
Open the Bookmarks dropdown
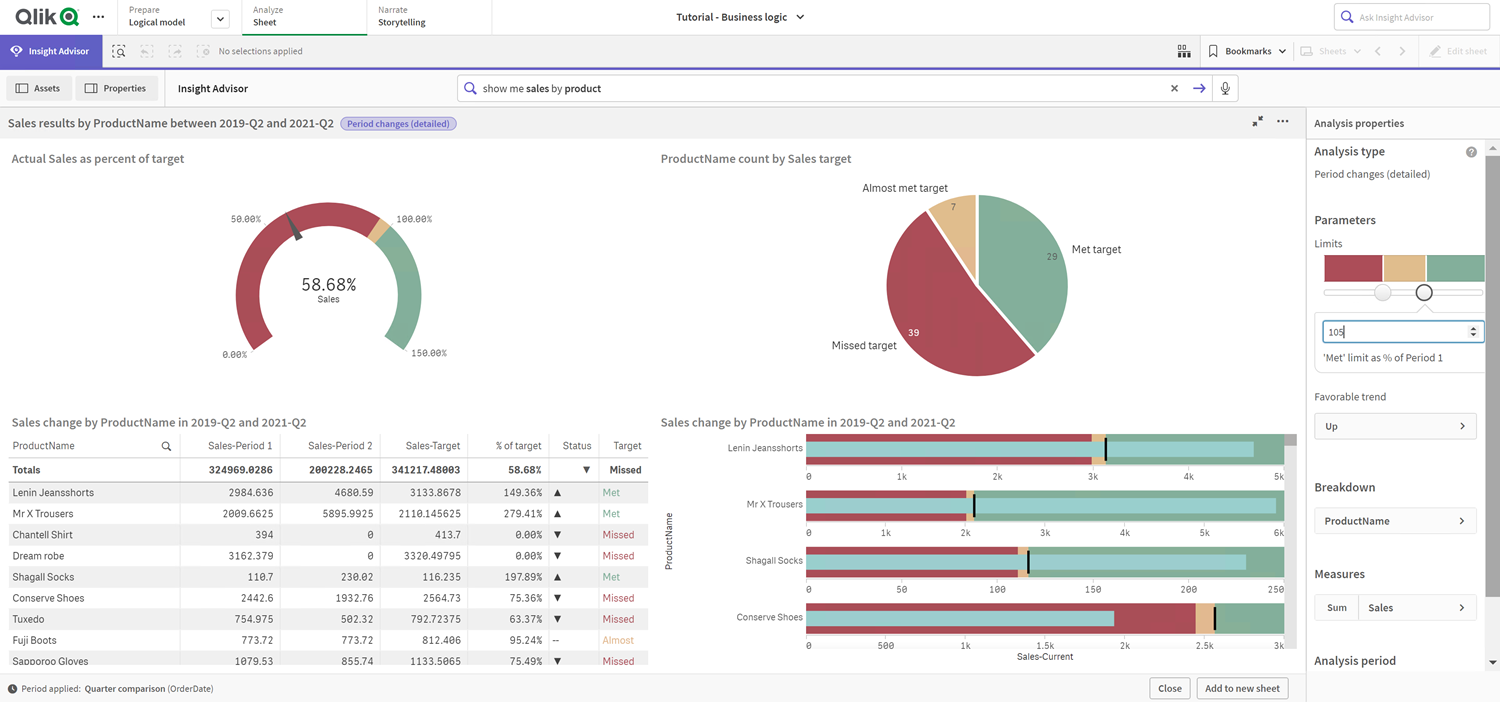[x=1246, y=51]
